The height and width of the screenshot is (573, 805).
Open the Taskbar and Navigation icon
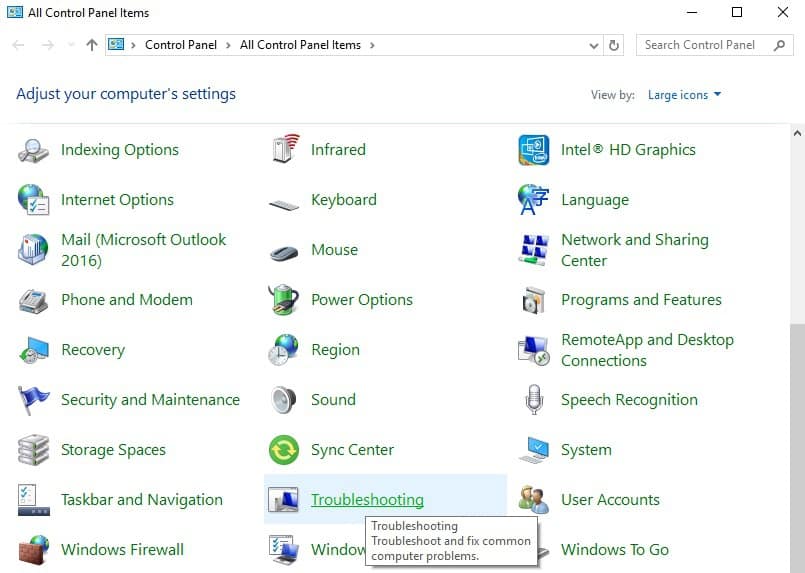click(x=33, y=500)
